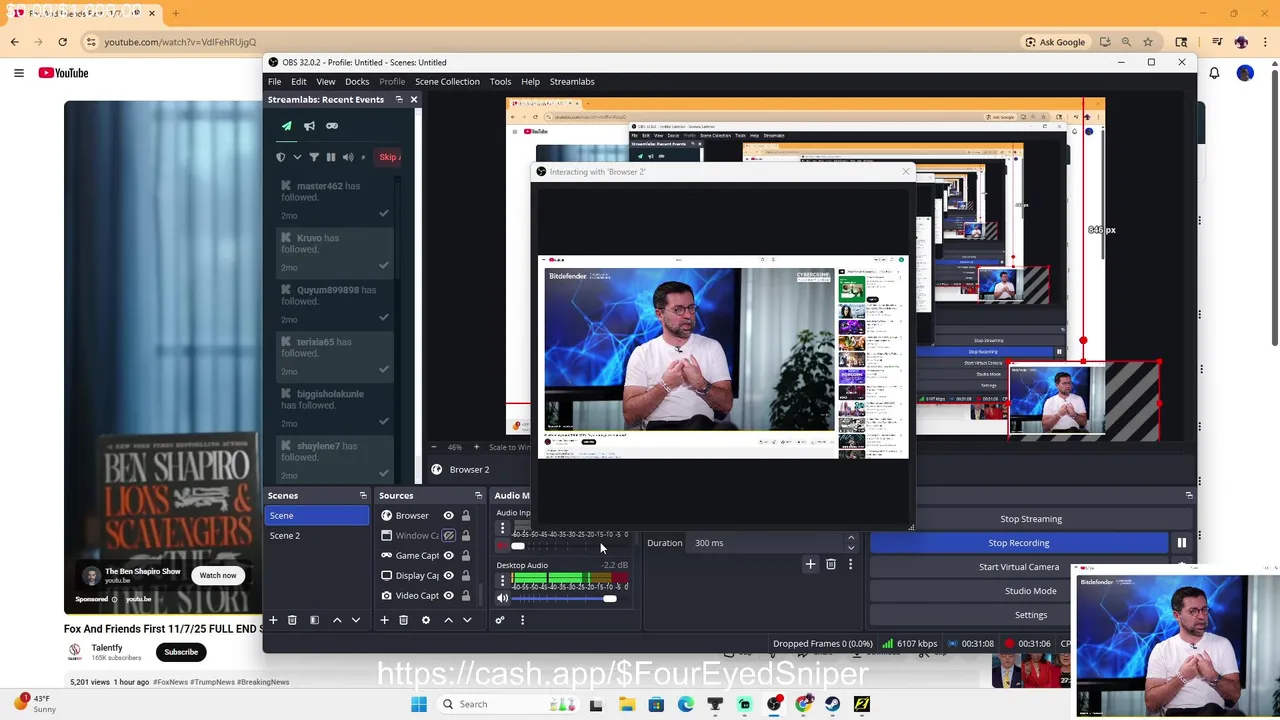Open the Tools menu

coord(500,81)
